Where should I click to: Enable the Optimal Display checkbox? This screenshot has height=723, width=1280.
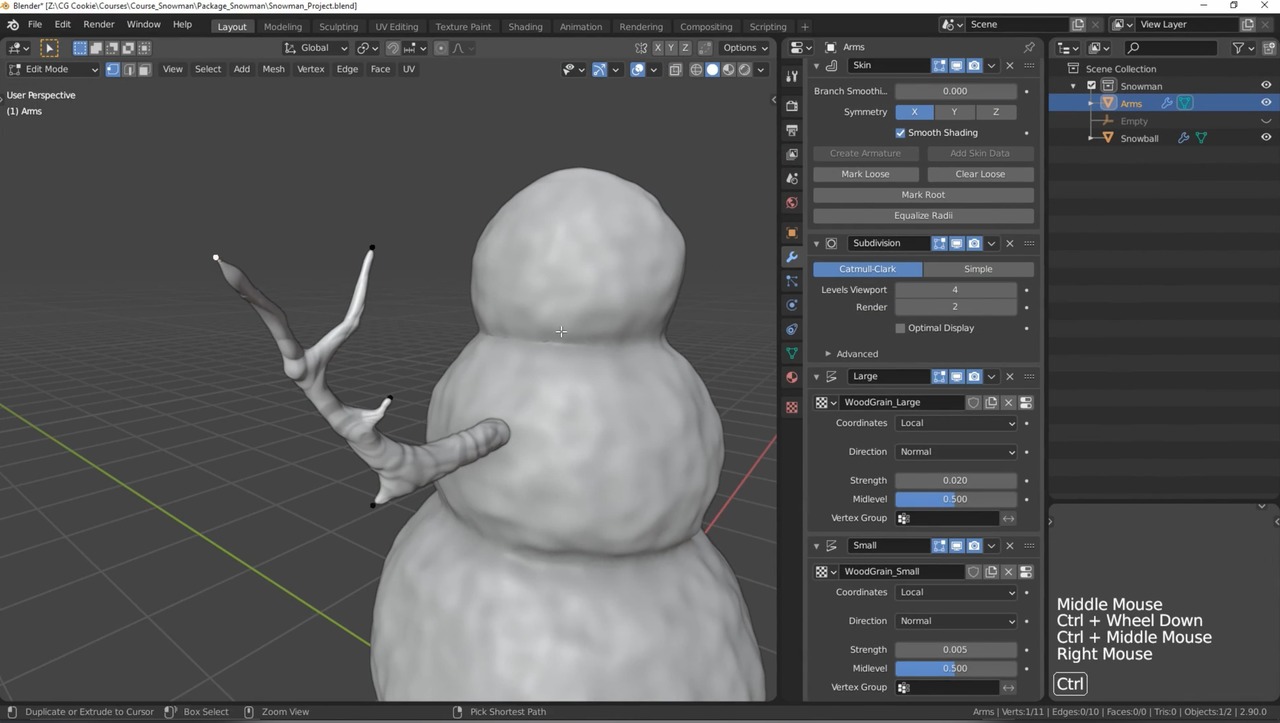pos(900,328)
